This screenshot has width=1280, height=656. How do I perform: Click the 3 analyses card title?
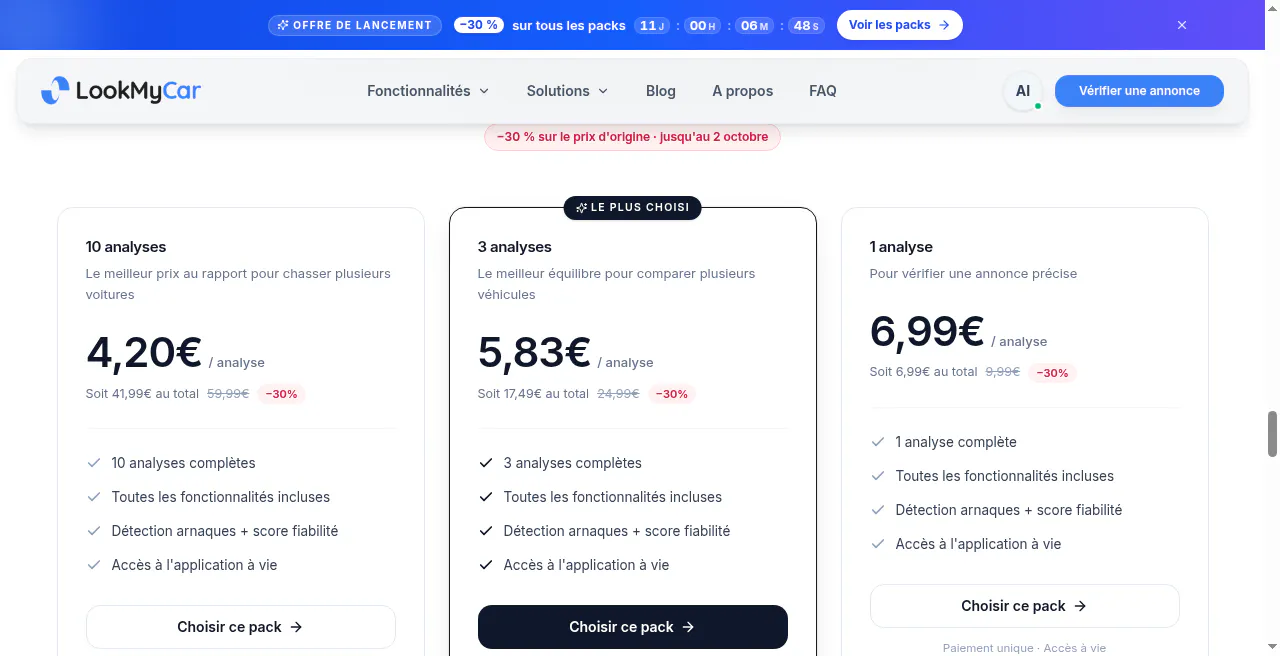click(x=515, y=247)
